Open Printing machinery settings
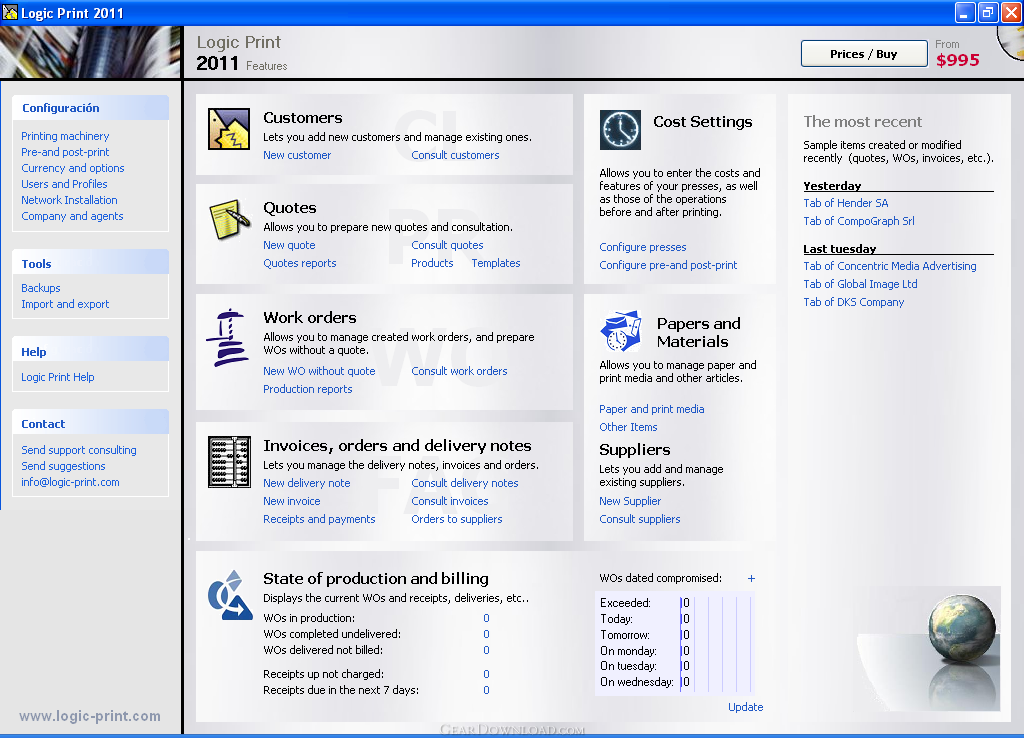 65,136
